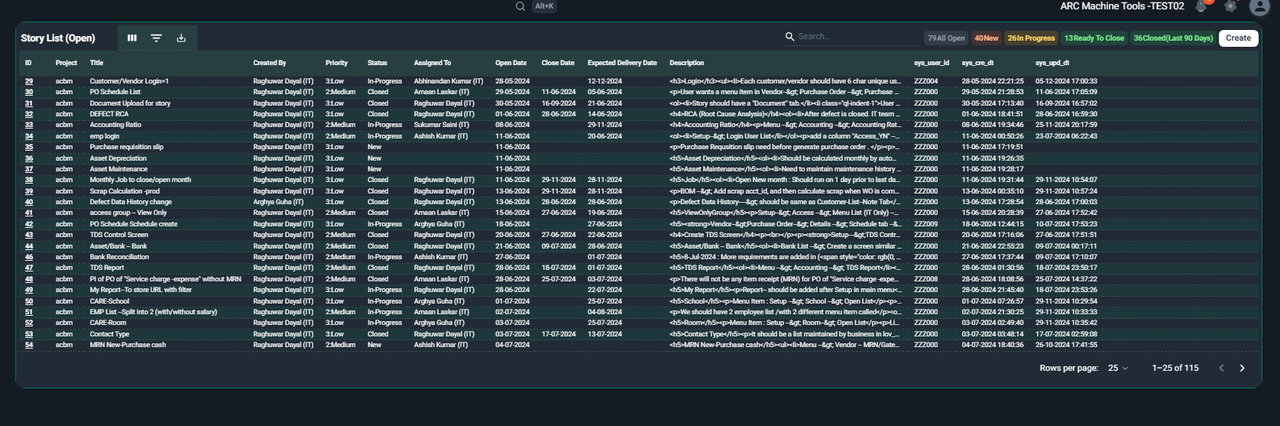Select title 'Accounting Ratio'

tap(115, 125)
